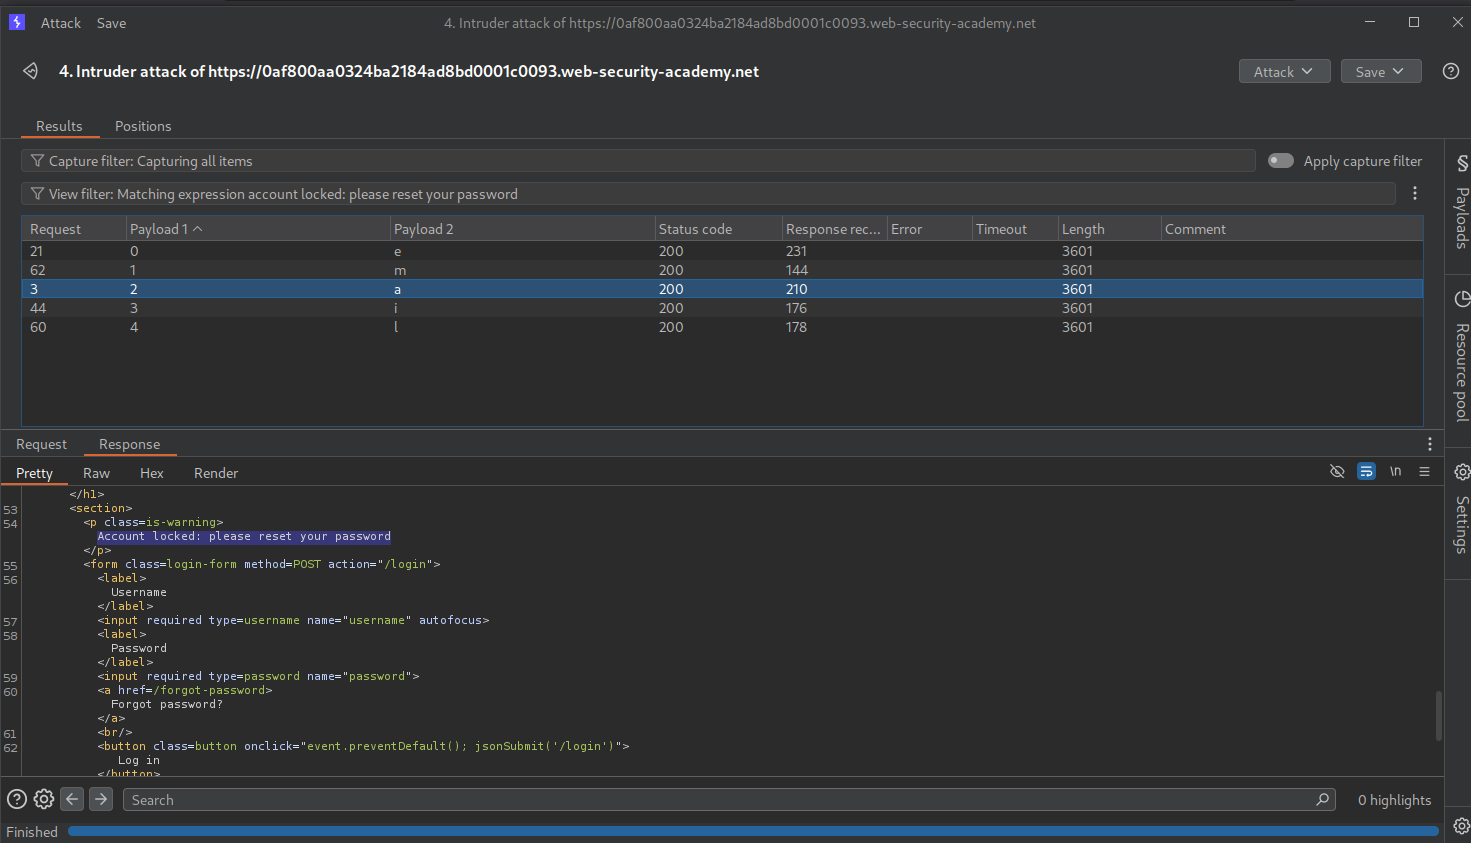Go to previous search match arrow
The height and width of the screenshot is (843, 1471).
coord(72,799)
